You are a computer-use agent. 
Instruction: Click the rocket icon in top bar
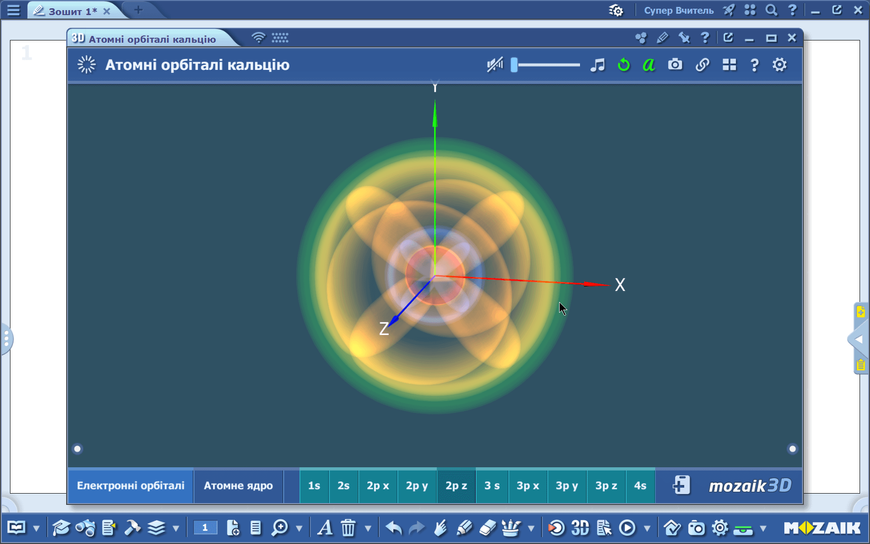(729, 10)
